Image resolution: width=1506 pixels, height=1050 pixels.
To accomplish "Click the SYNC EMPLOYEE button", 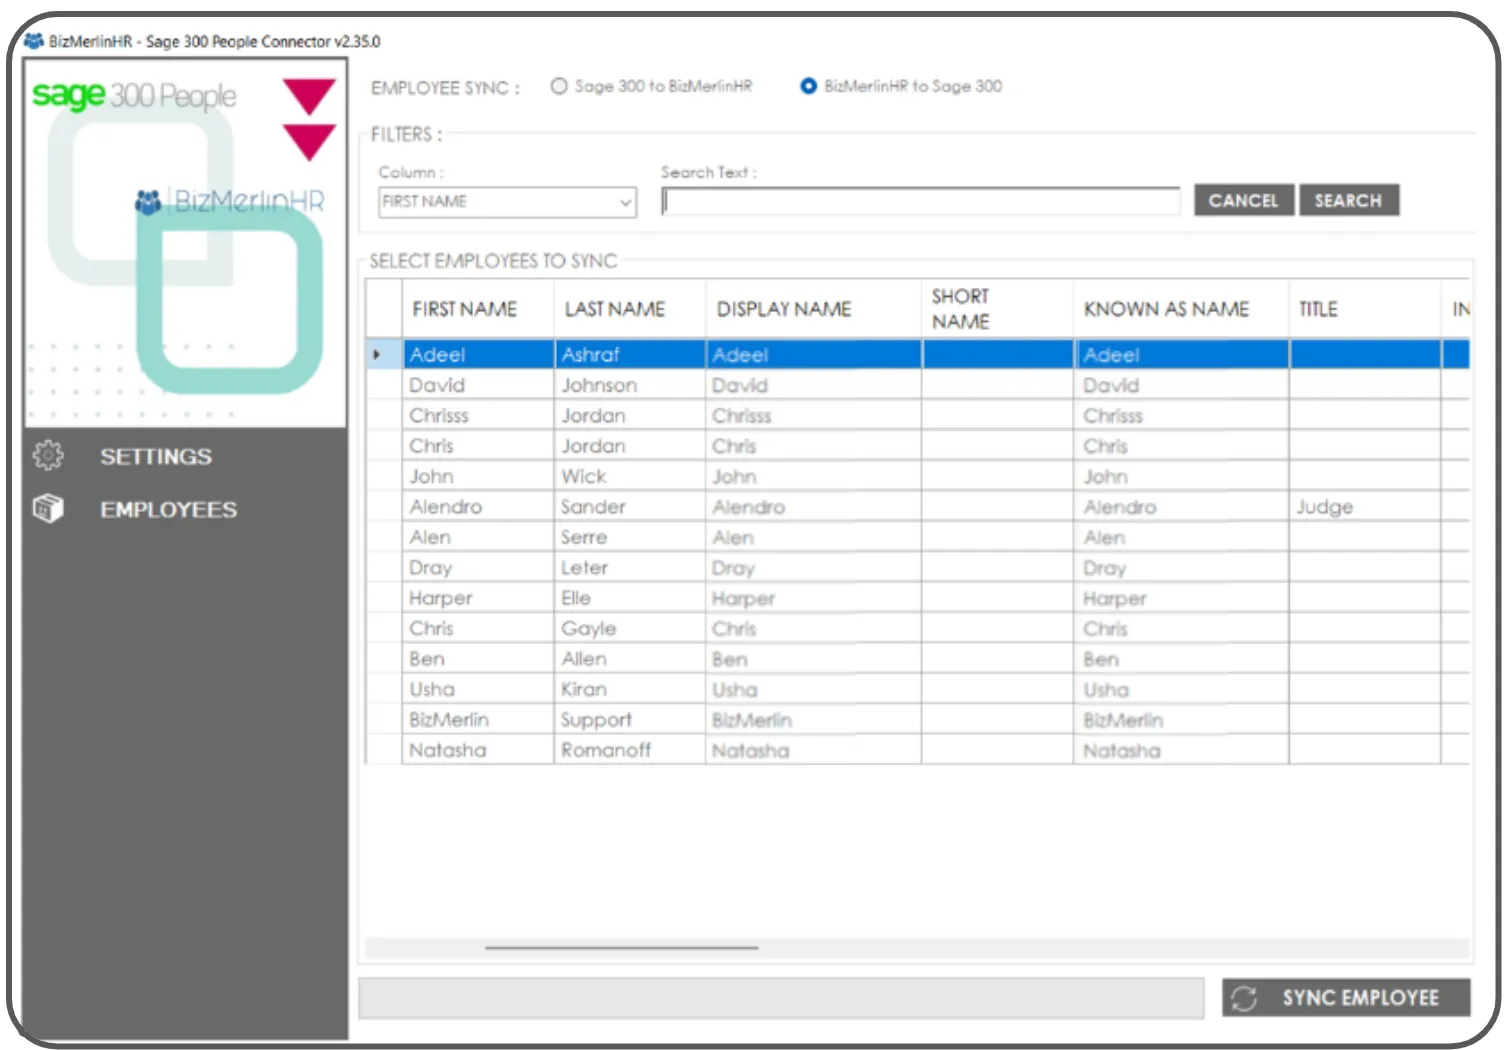I will pos(1346,998).
